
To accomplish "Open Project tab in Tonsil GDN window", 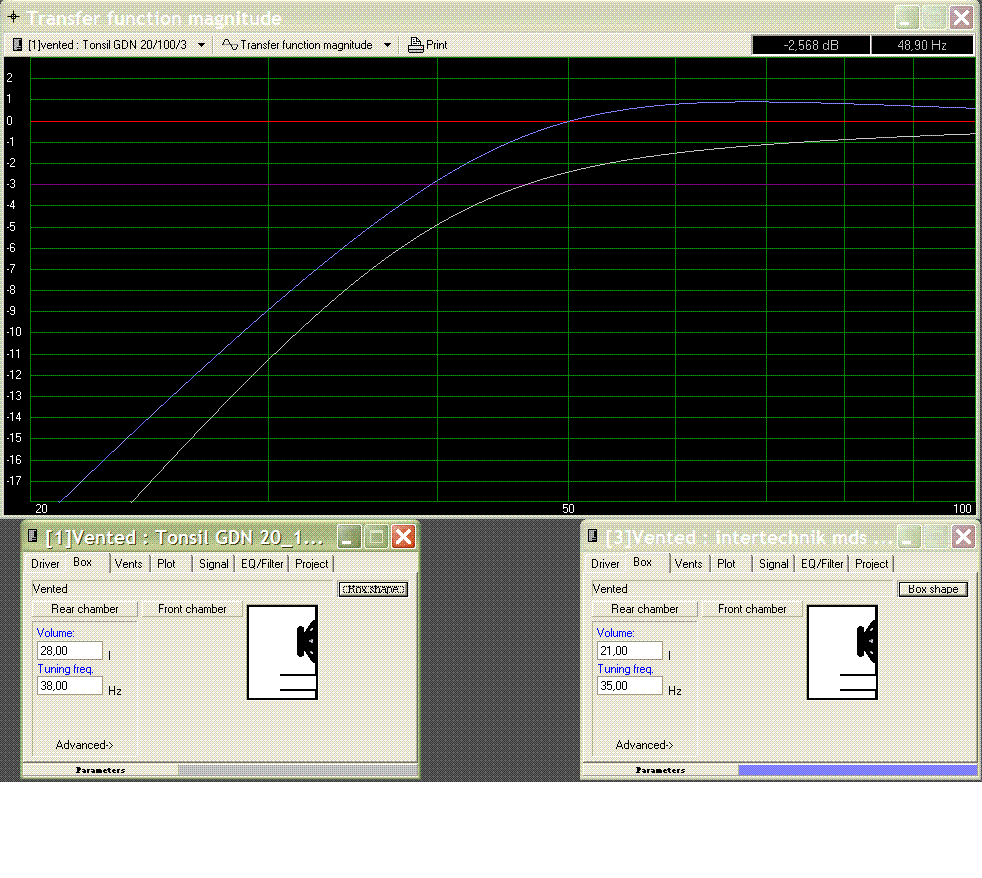I will (x=311, y=564).
